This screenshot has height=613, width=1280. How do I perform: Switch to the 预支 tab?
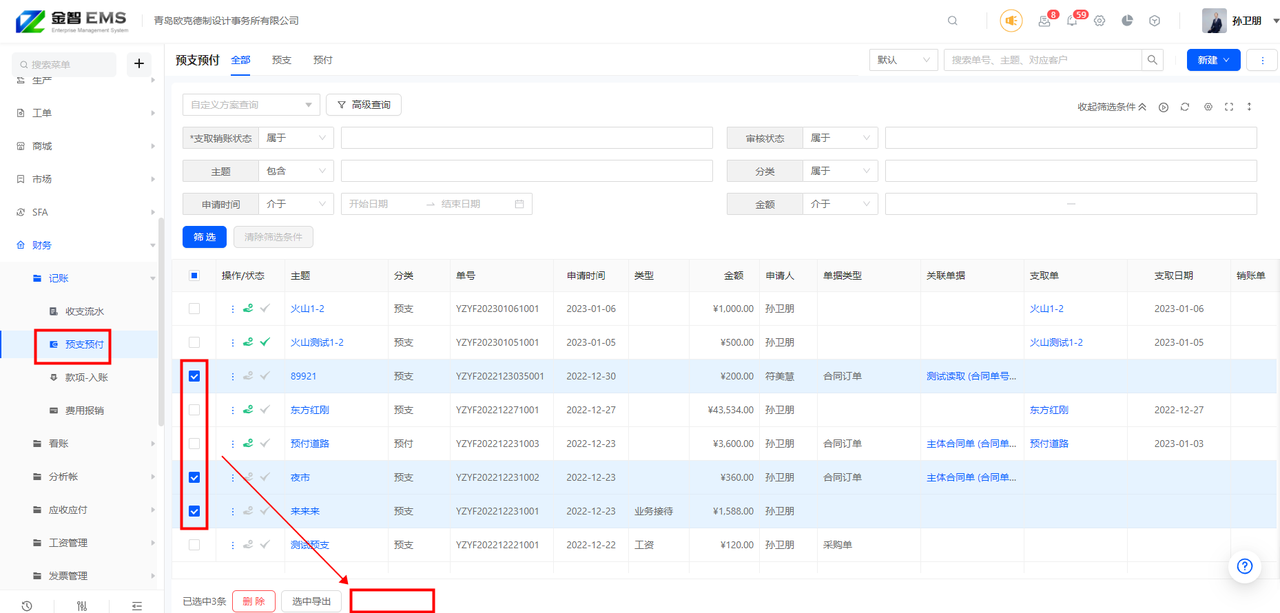click(x=282, y=60)
